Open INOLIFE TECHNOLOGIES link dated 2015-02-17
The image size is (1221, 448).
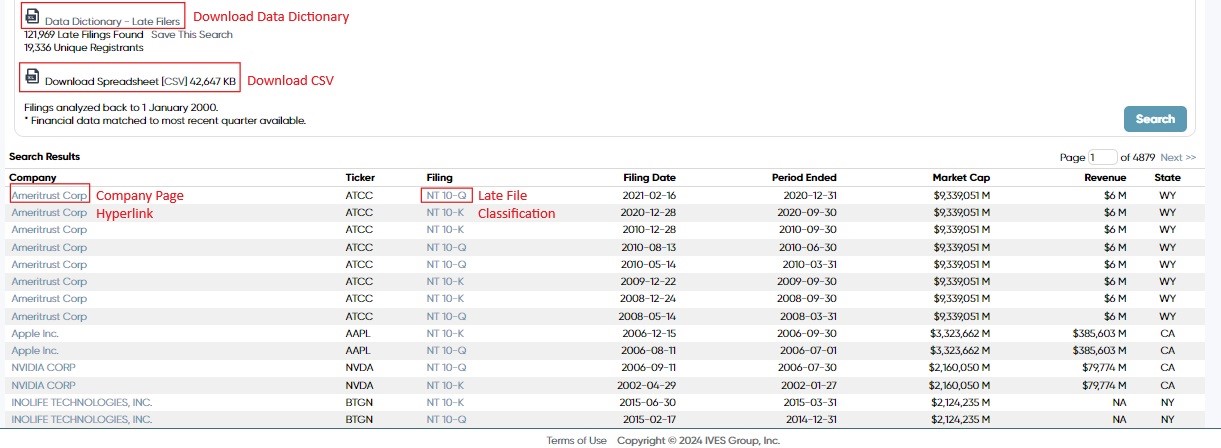82,419
